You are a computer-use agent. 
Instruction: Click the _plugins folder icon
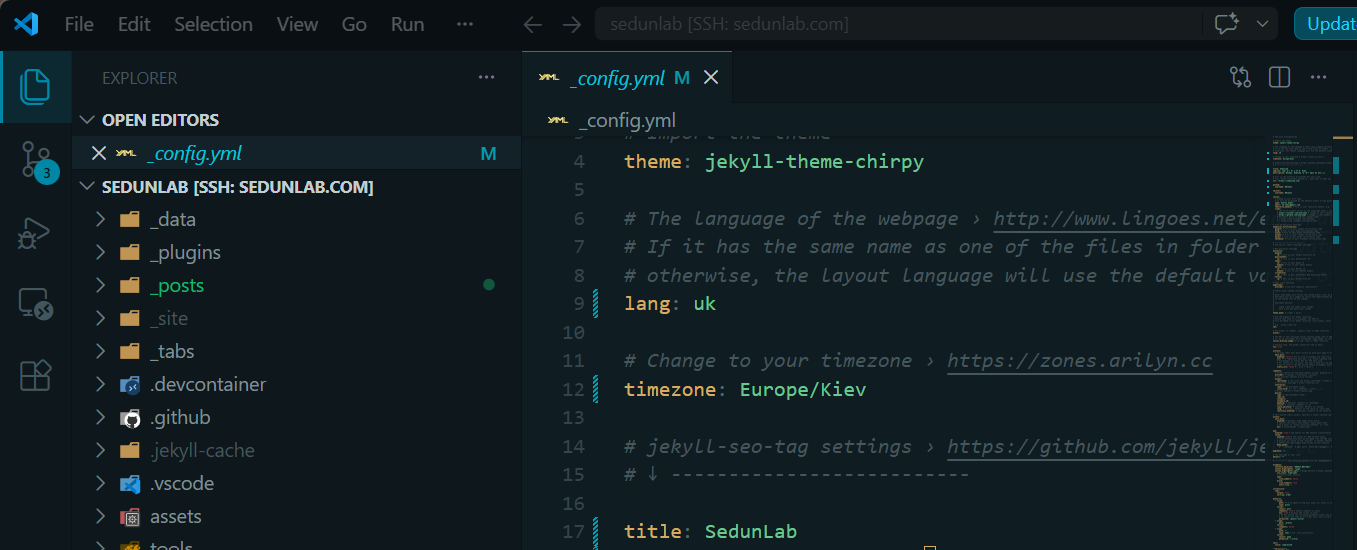pyautogui.click(x=129, y=252)
